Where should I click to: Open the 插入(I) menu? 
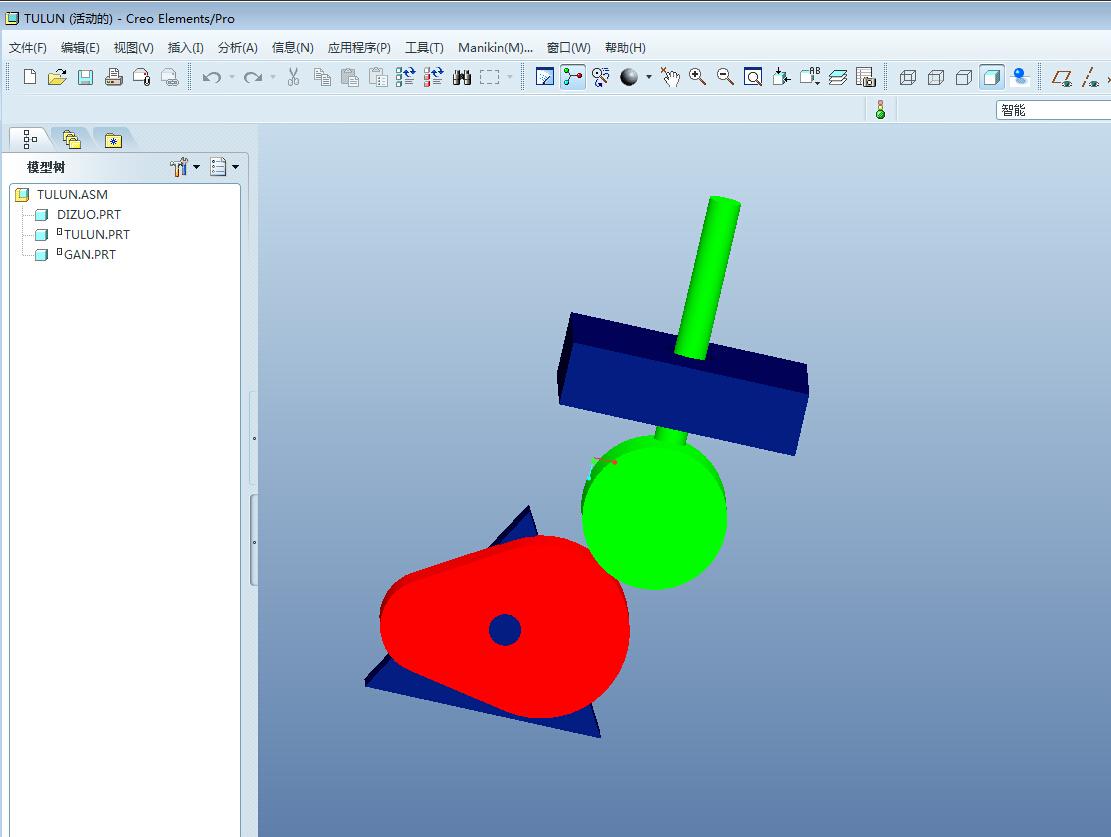(186, 47)
